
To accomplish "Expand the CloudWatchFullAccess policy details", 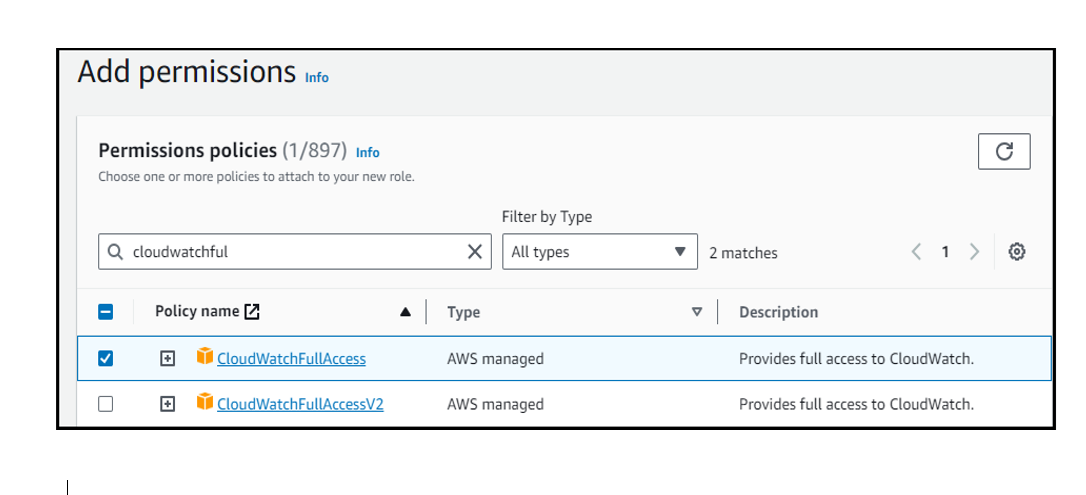I will coord(168,358).
